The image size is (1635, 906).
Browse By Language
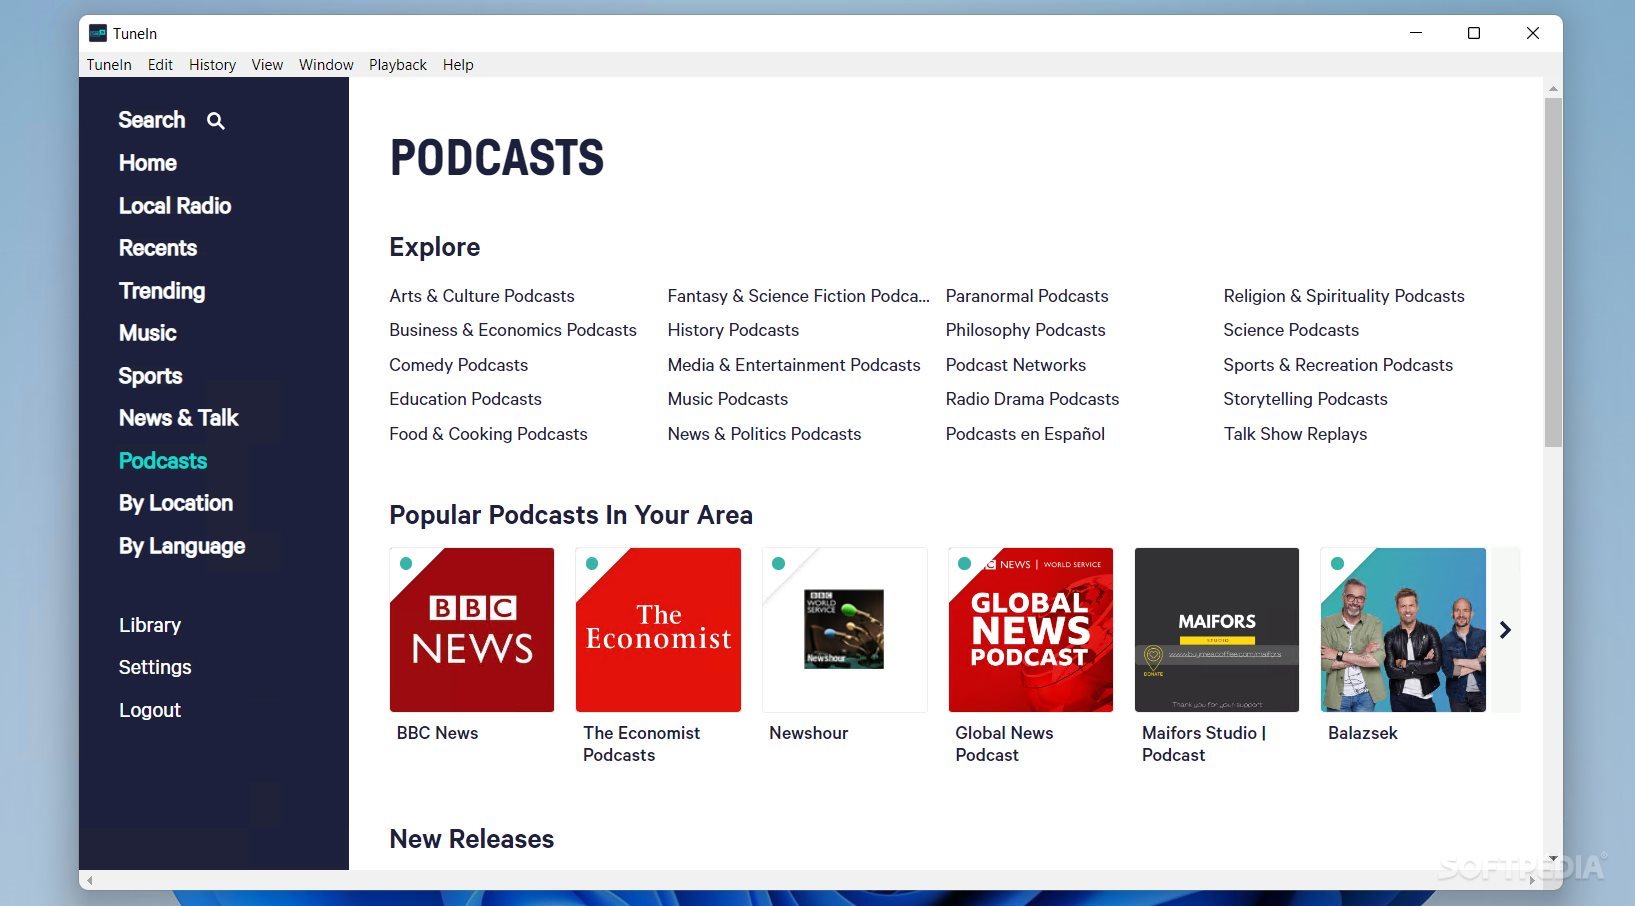(x=182, y=546)
